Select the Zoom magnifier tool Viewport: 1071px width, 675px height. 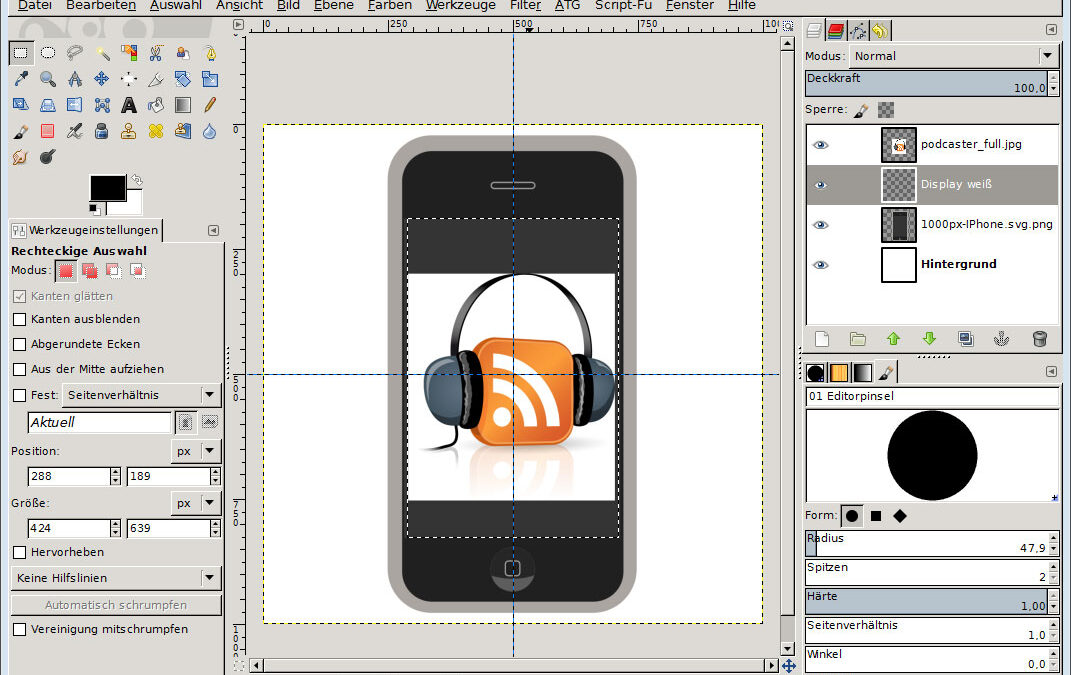tap(48, 79)
